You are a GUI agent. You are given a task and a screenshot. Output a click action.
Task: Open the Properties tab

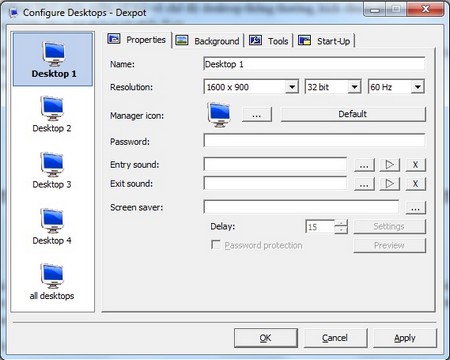tap(137, 40)
